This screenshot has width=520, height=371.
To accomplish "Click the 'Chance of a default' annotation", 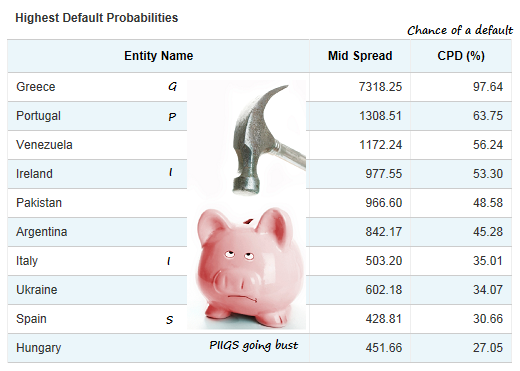I will coord(460,30).
